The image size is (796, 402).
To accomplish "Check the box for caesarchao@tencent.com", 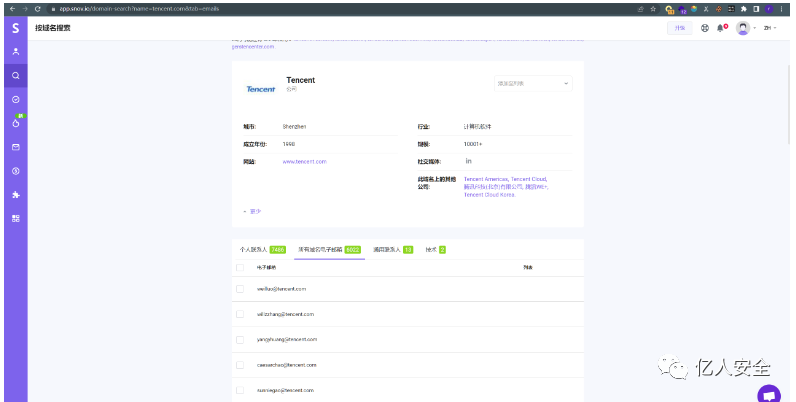I will click(240, 365).
